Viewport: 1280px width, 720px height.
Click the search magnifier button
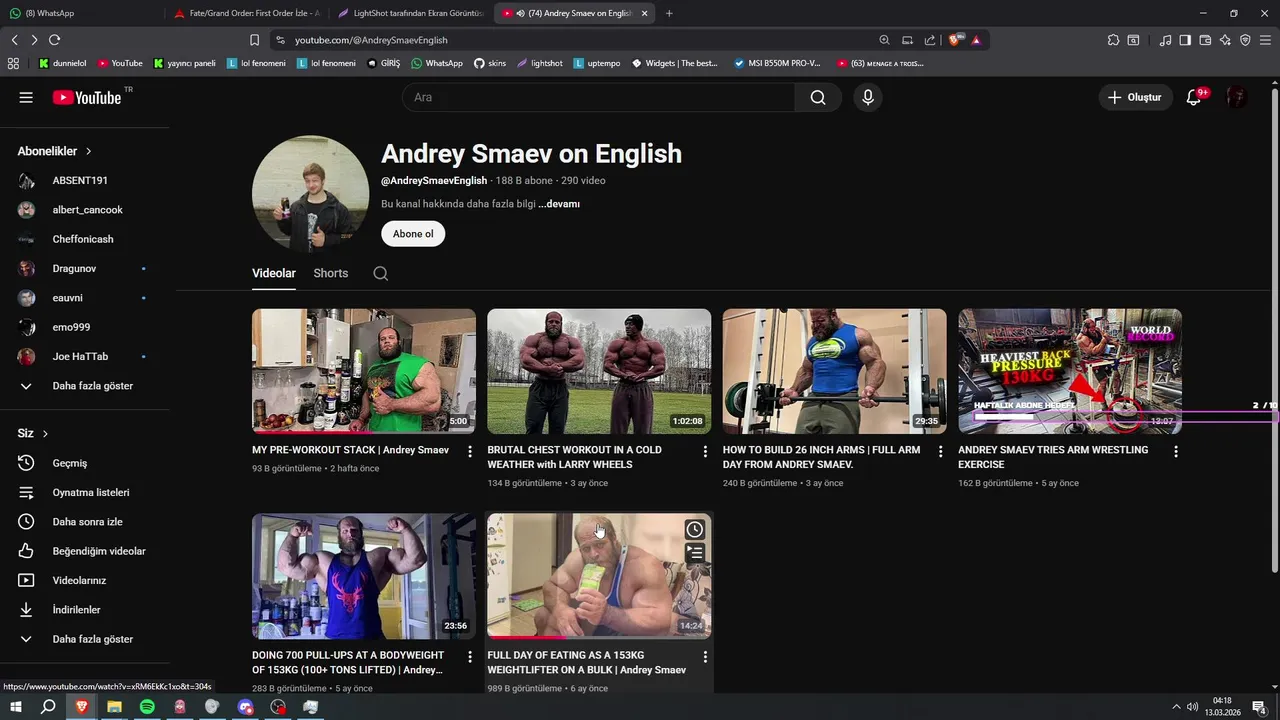[x=818, y=97]
